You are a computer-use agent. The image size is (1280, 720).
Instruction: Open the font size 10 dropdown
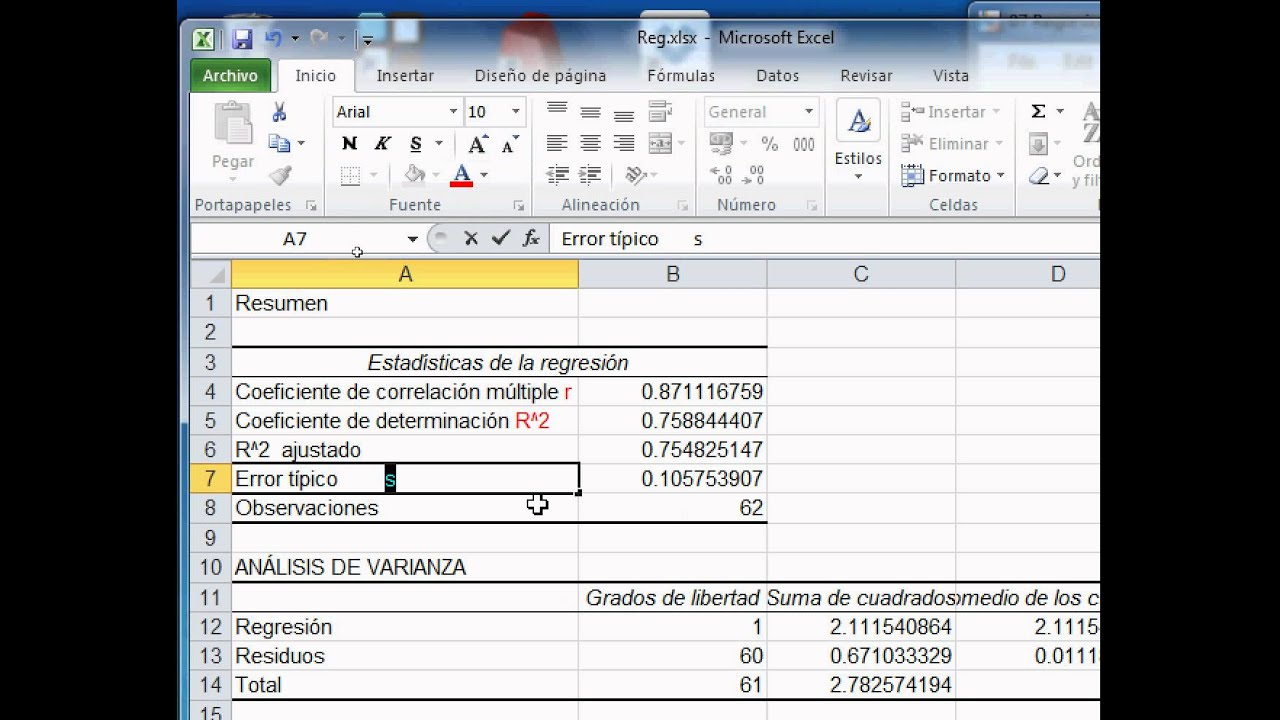click(x=516, y=112)
